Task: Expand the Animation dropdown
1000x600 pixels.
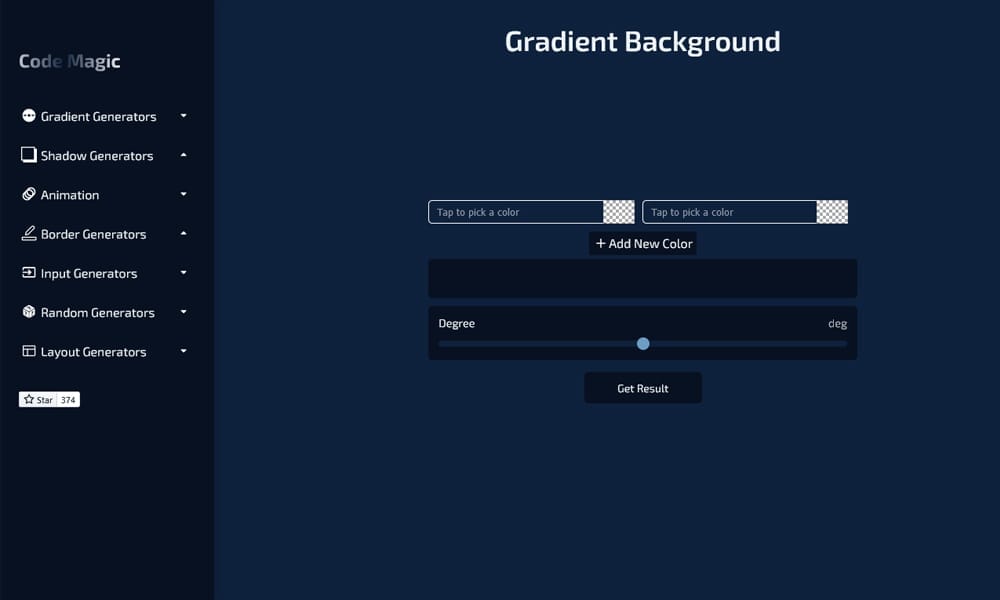Action: coord(182,194)
